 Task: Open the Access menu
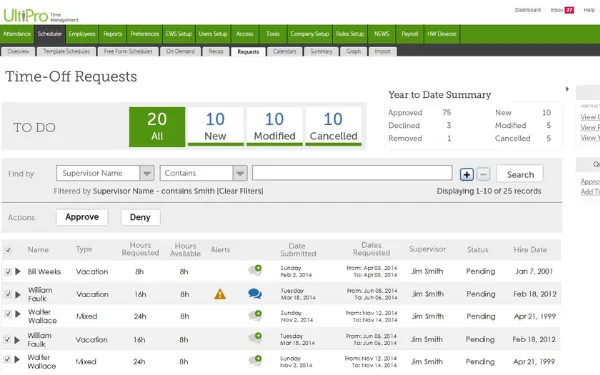(x=245, y=34)
